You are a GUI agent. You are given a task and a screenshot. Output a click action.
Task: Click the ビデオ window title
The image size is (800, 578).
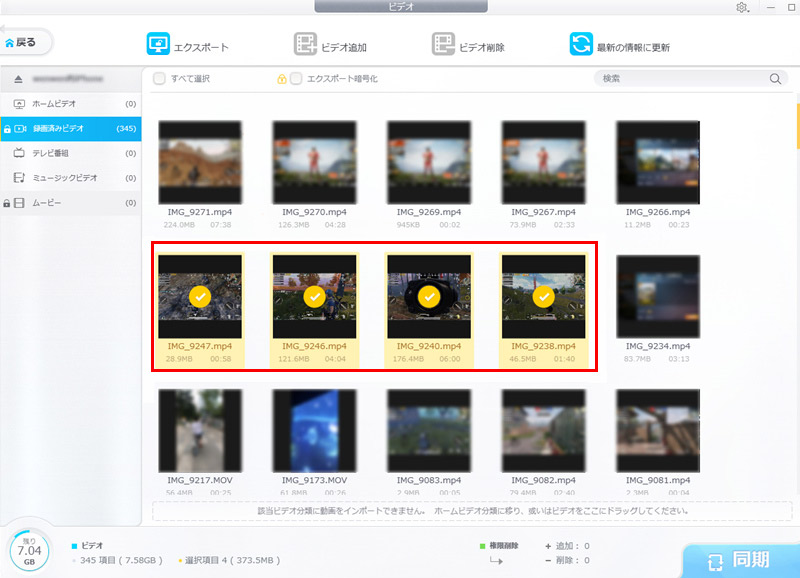coord(401,7)
